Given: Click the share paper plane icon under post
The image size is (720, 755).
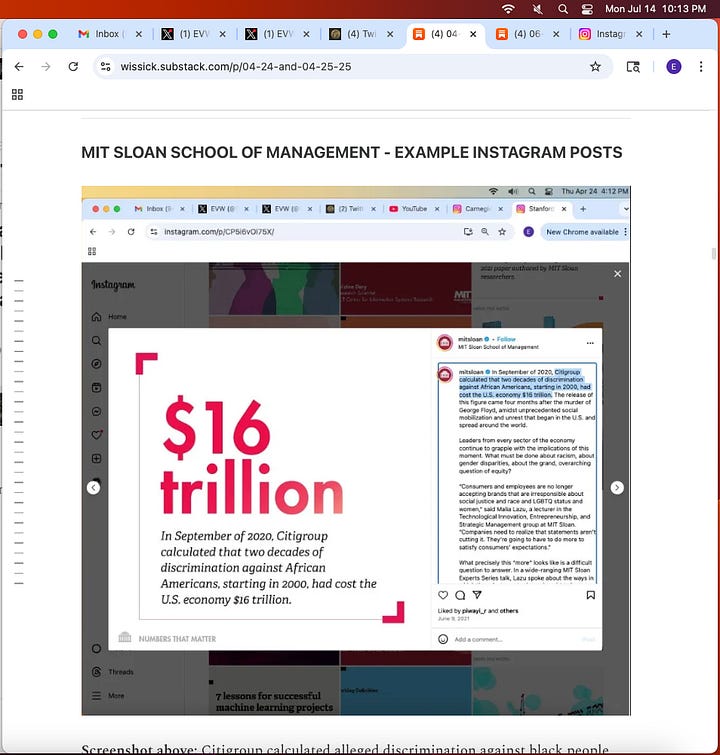Looking at the screenshot, I should pyautogui.click(x=477, y=595).
